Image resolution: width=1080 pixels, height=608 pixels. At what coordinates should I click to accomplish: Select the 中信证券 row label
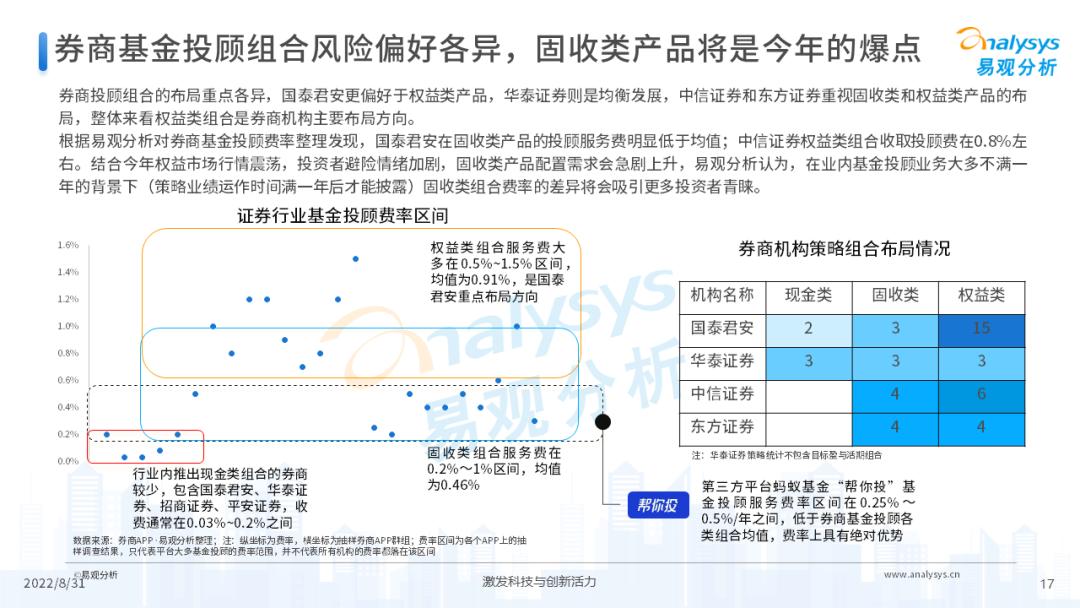pyautogui.click(x=723, y=395)
